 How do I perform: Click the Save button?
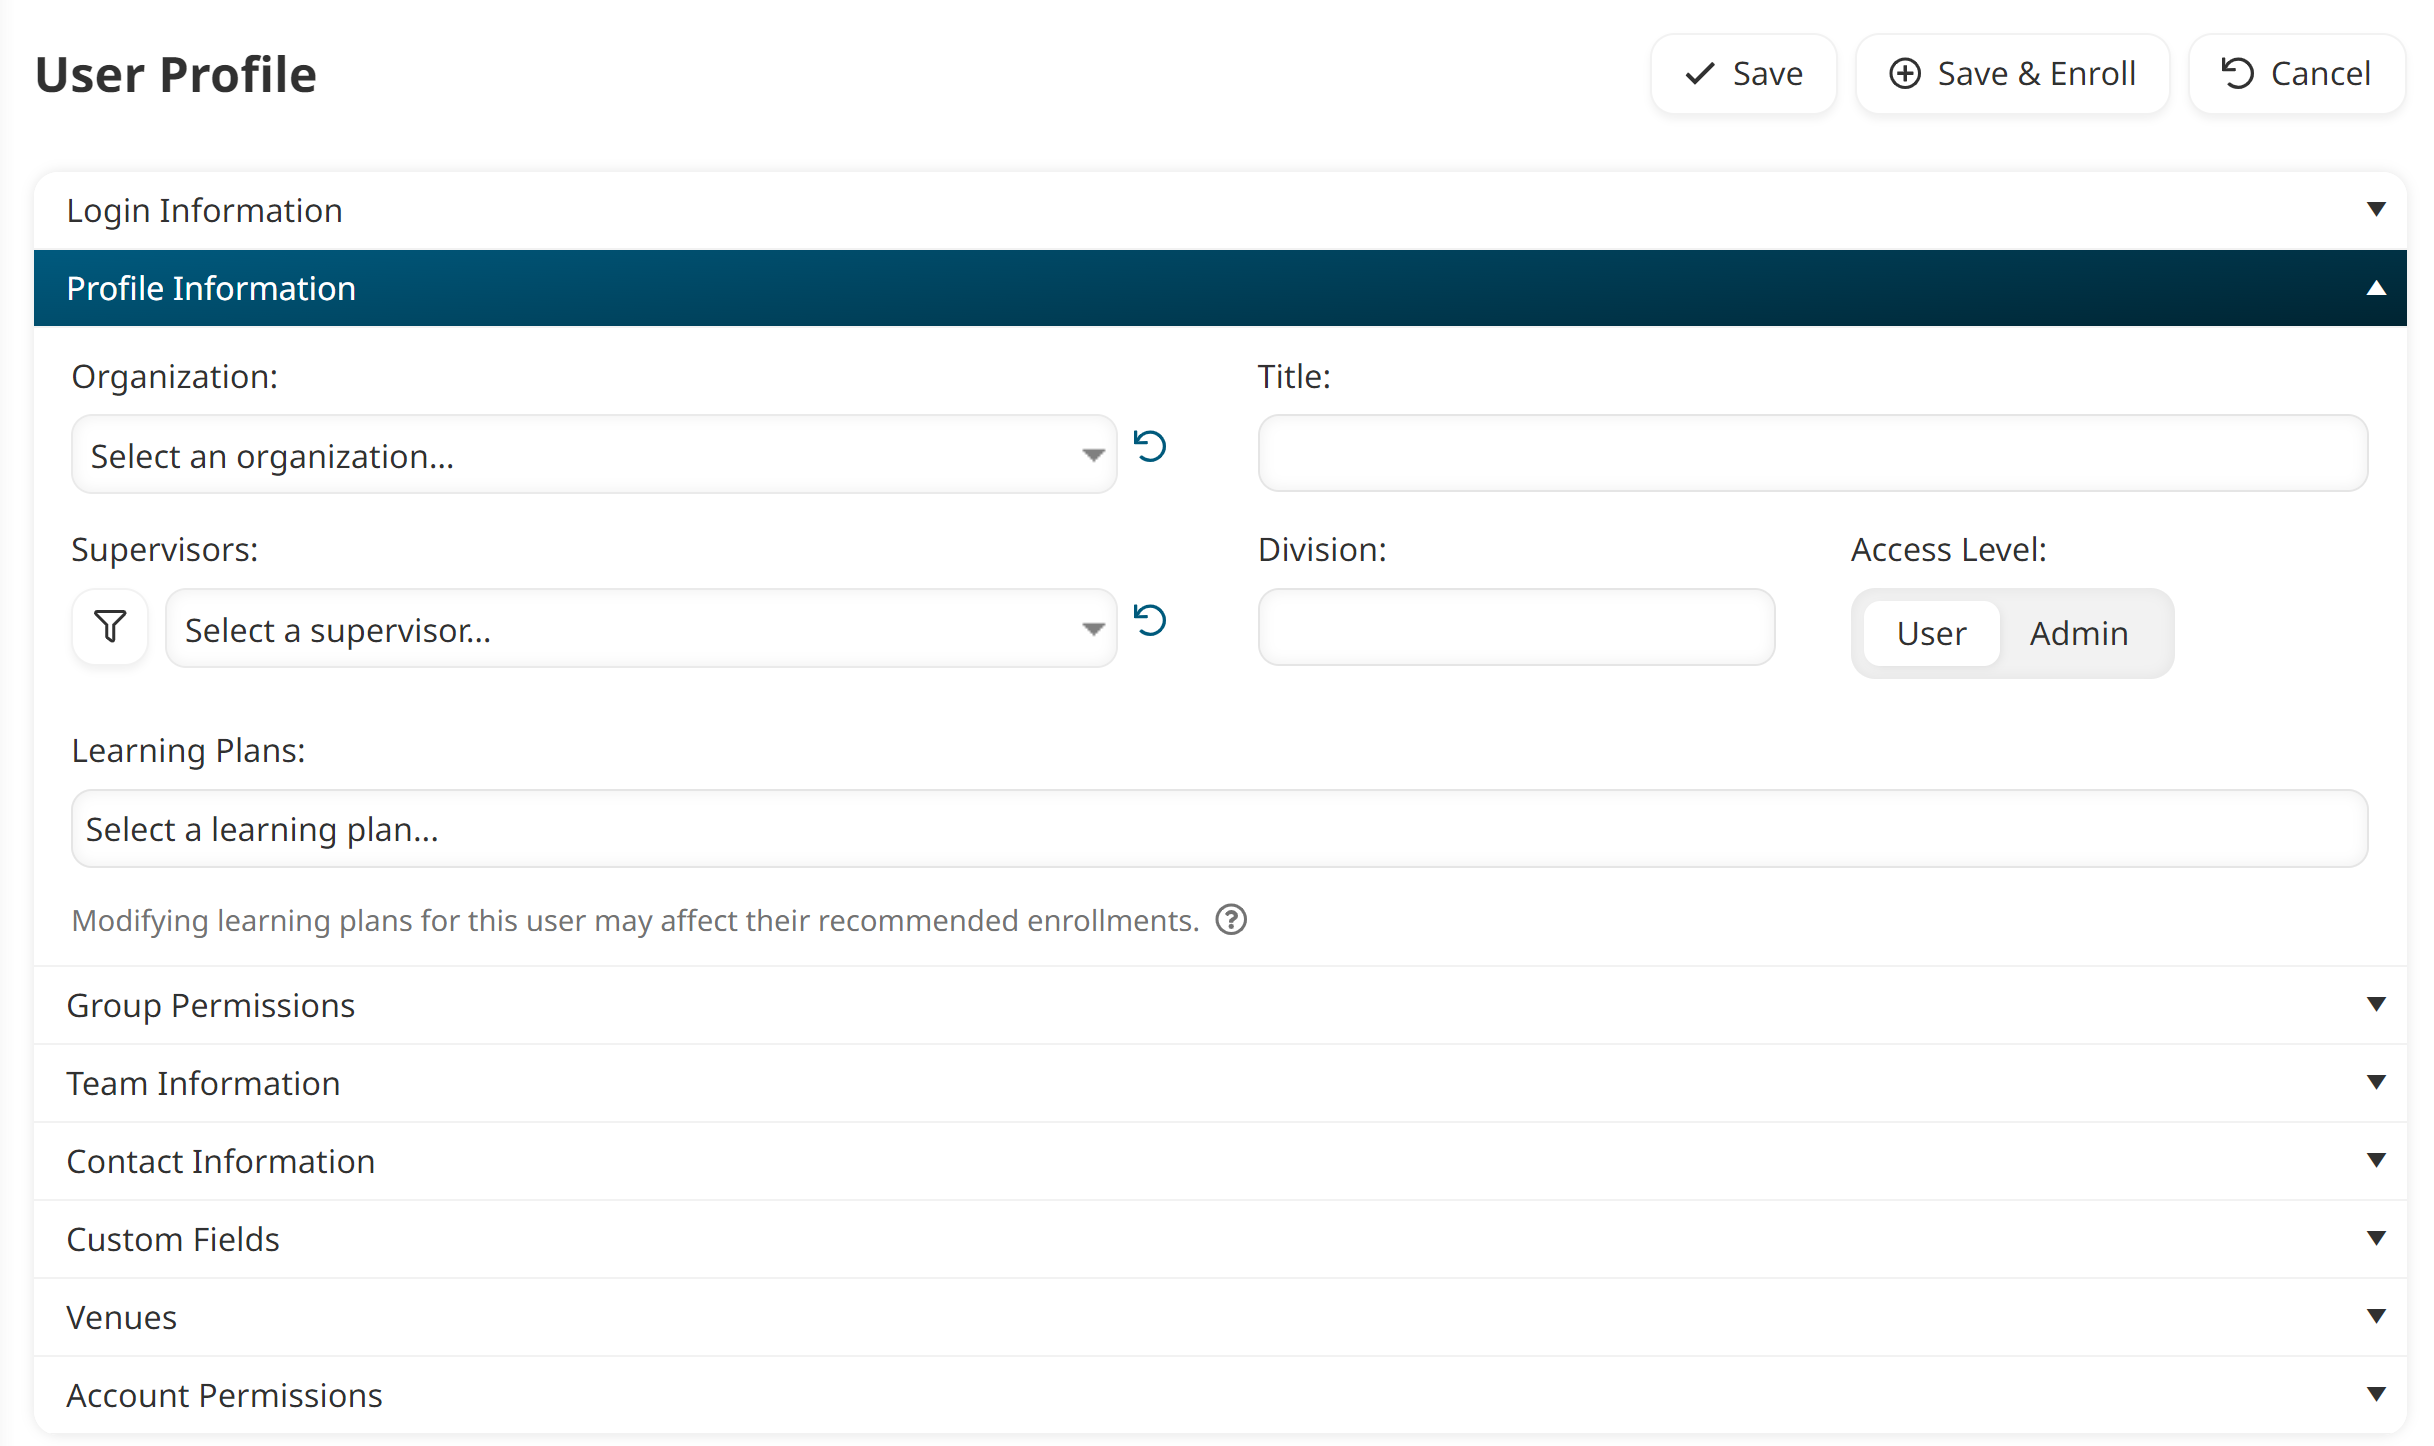pos(1743,74)
